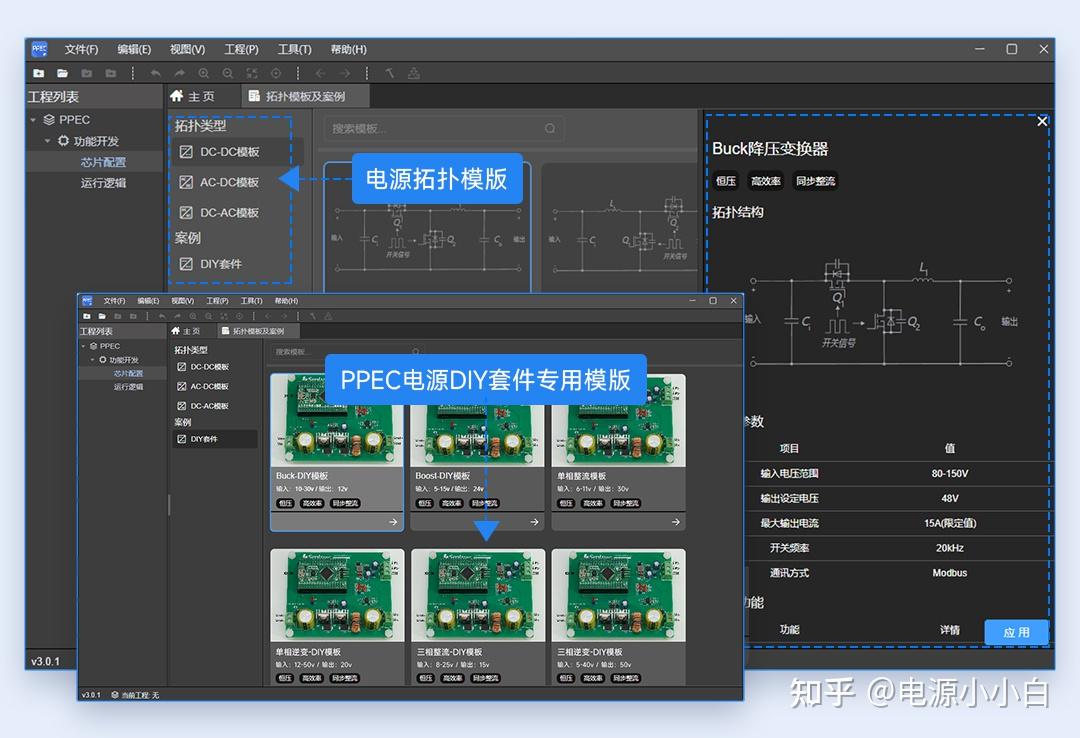Click the forward navigation arrow
This screenshot has width=1080, height=738.
(344, 72)
